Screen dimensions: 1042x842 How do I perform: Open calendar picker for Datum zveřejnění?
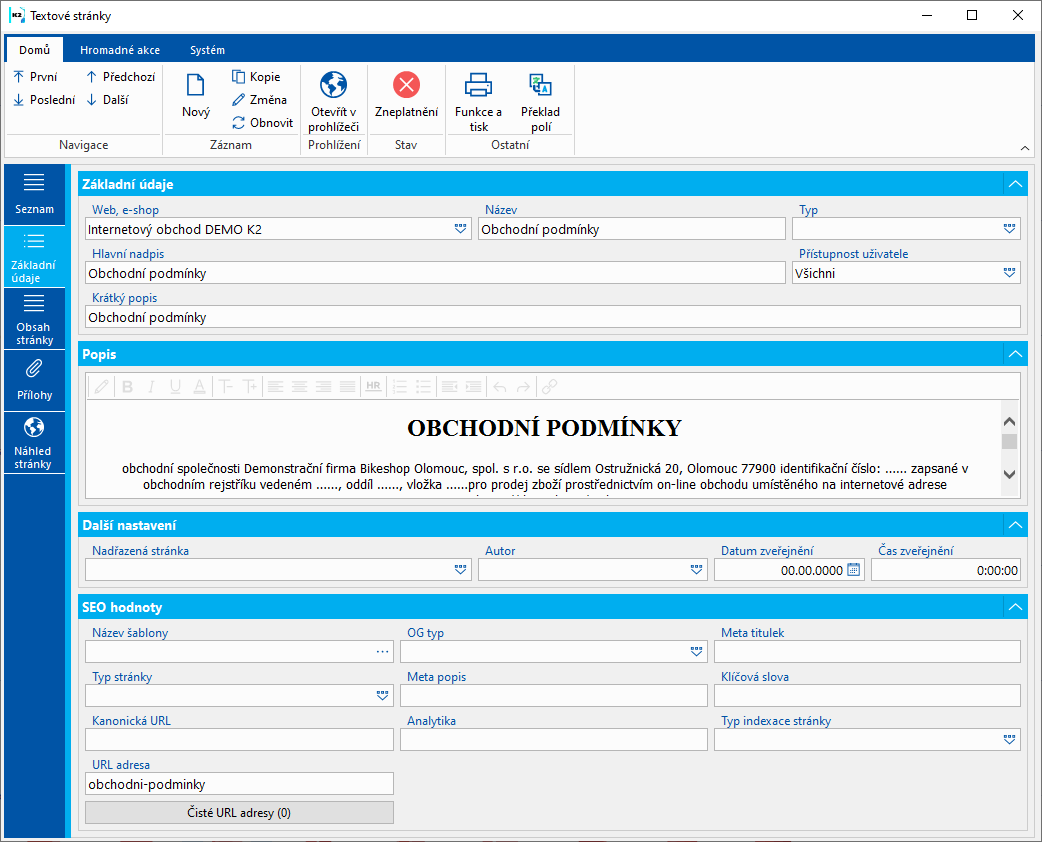[854, 570]
